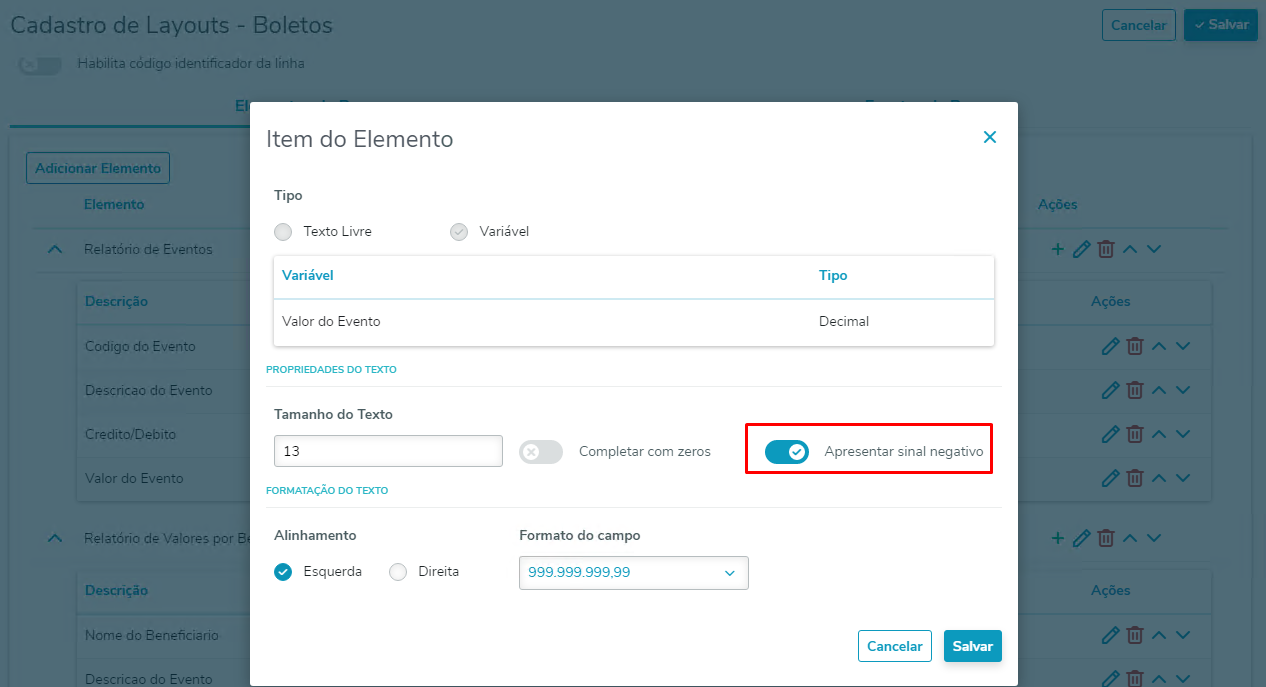Click Cancelar button in dialog
This screenshot has height=687, width=1266.
pos(894,646)
